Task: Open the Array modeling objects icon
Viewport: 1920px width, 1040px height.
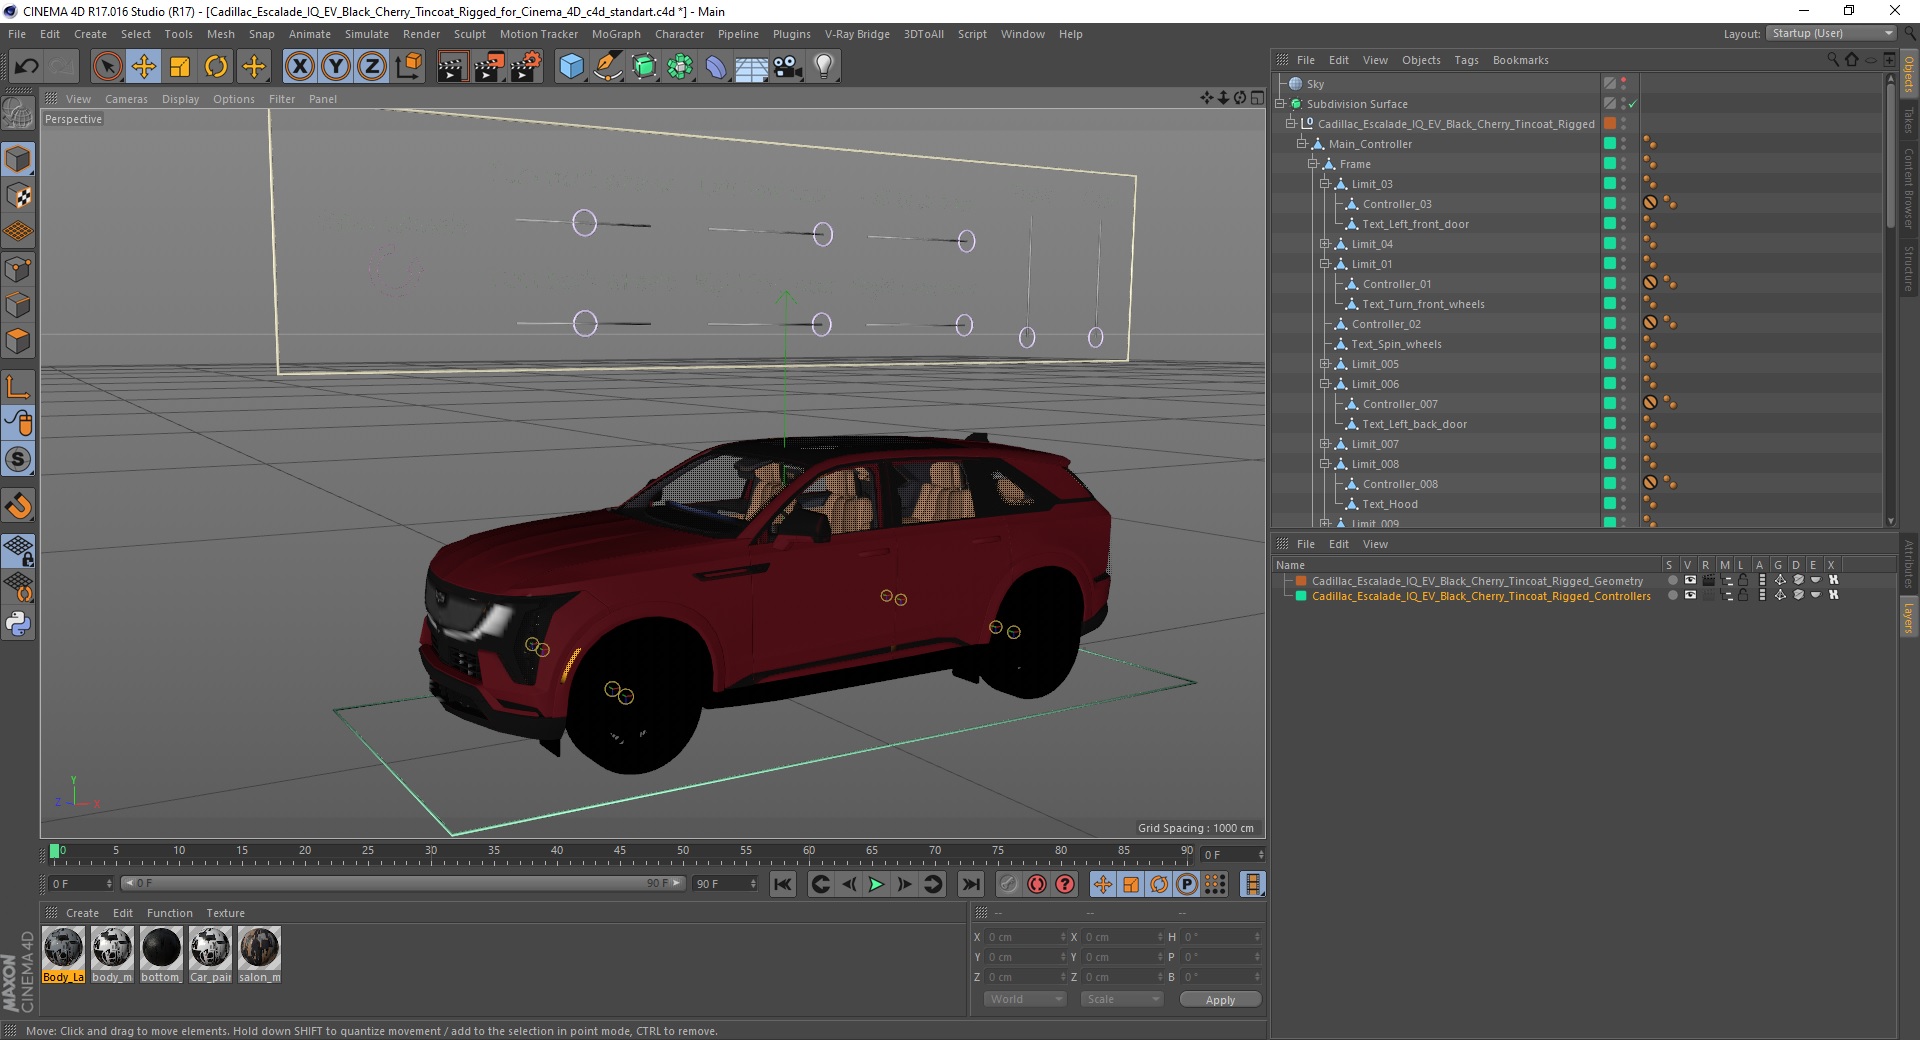Action: 680,67
